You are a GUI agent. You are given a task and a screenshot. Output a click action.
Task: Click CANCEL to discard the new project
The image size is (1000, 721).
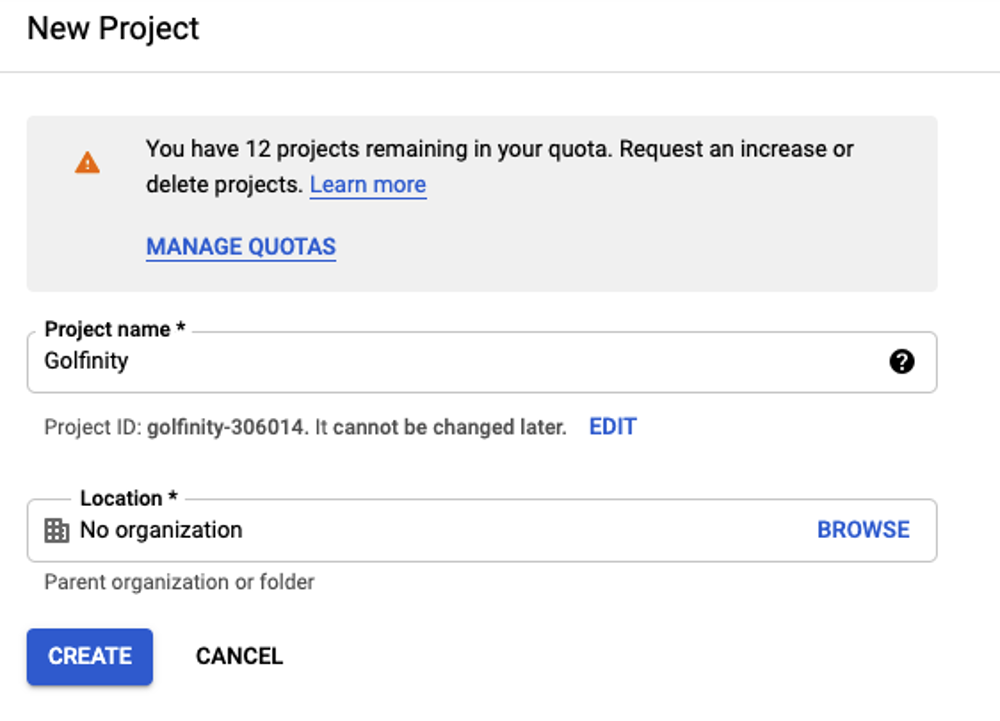click(x=239, y=656)
